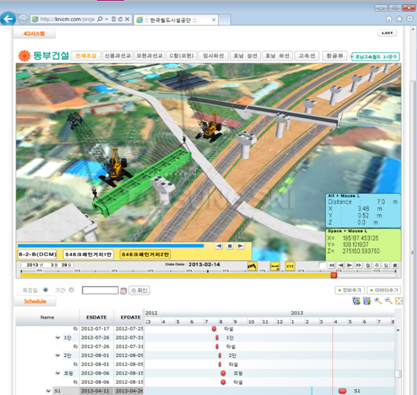417x395 pixels.
Task: Select the 전체조감 view tab
Action: [x=86, y=56]
